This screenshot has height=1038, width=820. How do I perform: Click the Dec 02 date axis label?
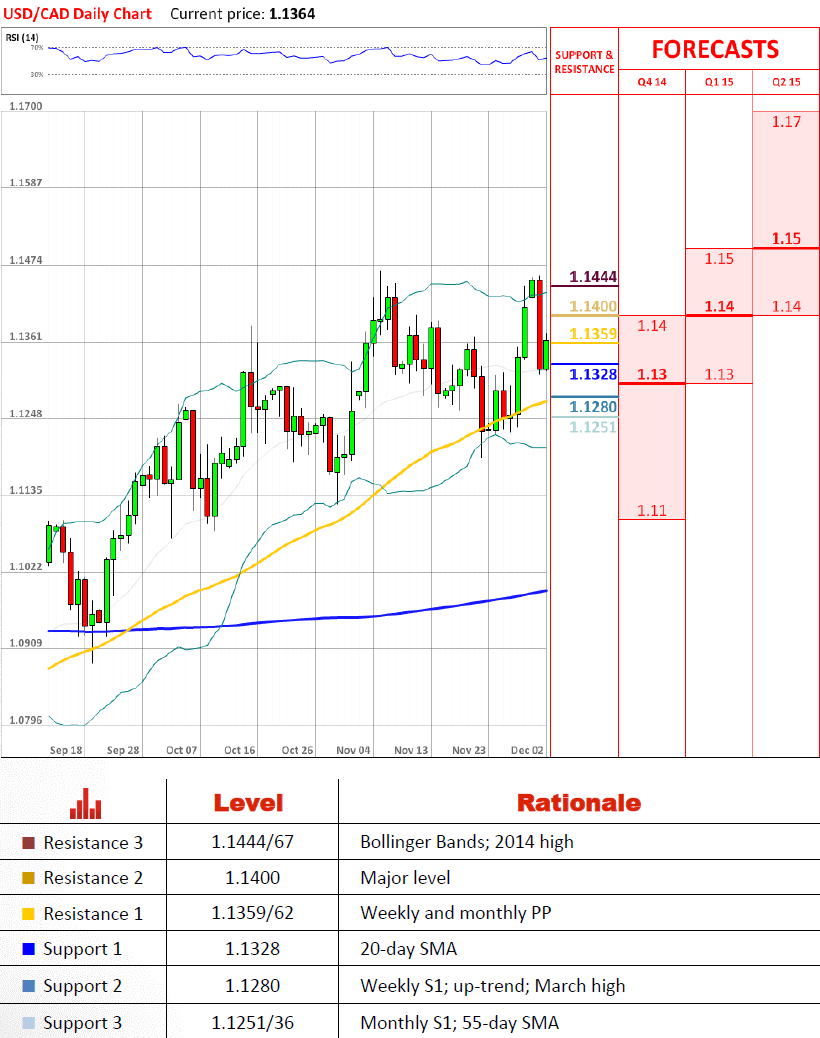(x=527, y=750)
